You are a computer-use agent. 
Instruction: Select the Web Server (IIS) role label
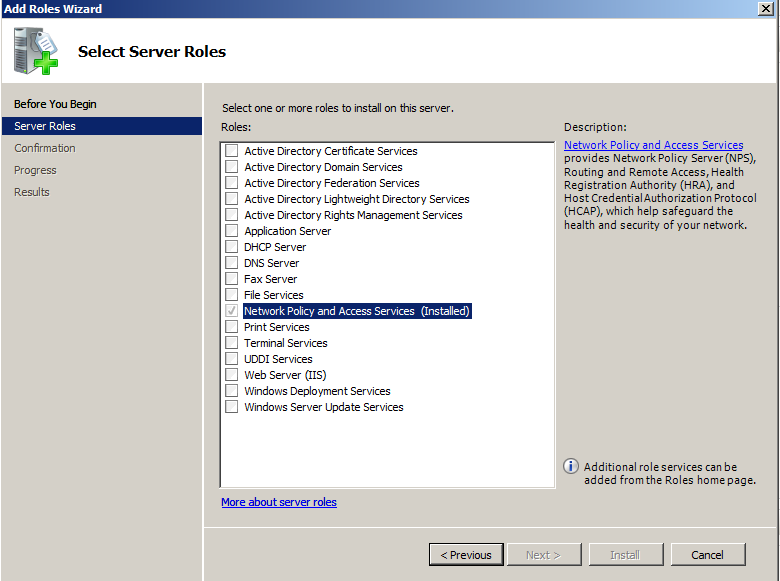(285, 375)
